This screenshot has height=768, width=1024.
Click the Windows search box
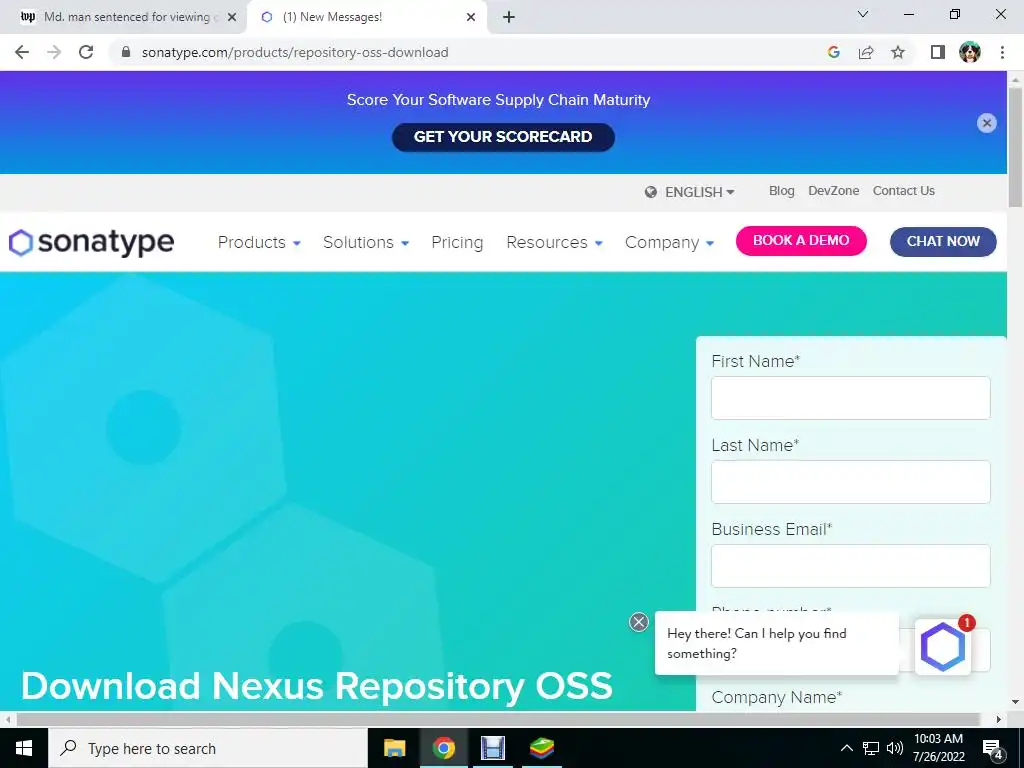tap(208, 748)
